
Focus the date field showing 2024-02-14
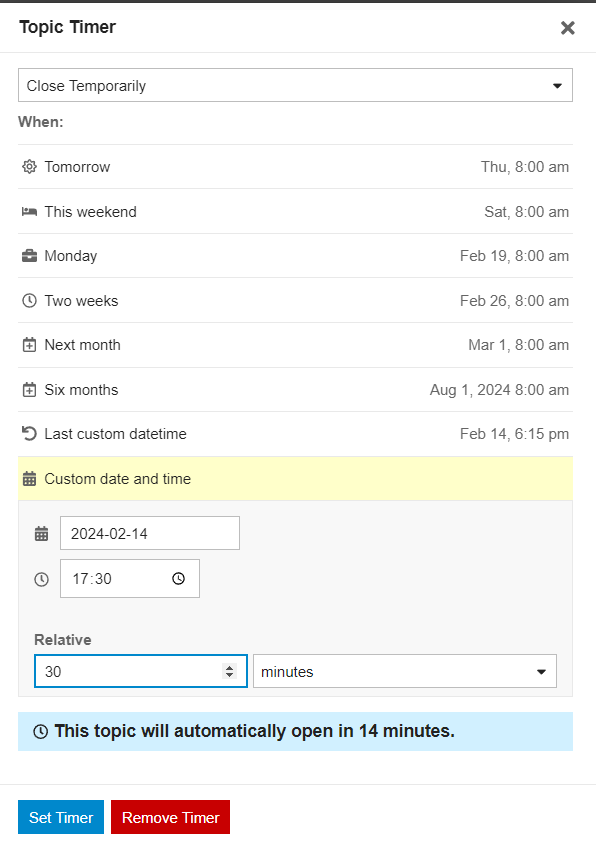(x=150, y=533)
